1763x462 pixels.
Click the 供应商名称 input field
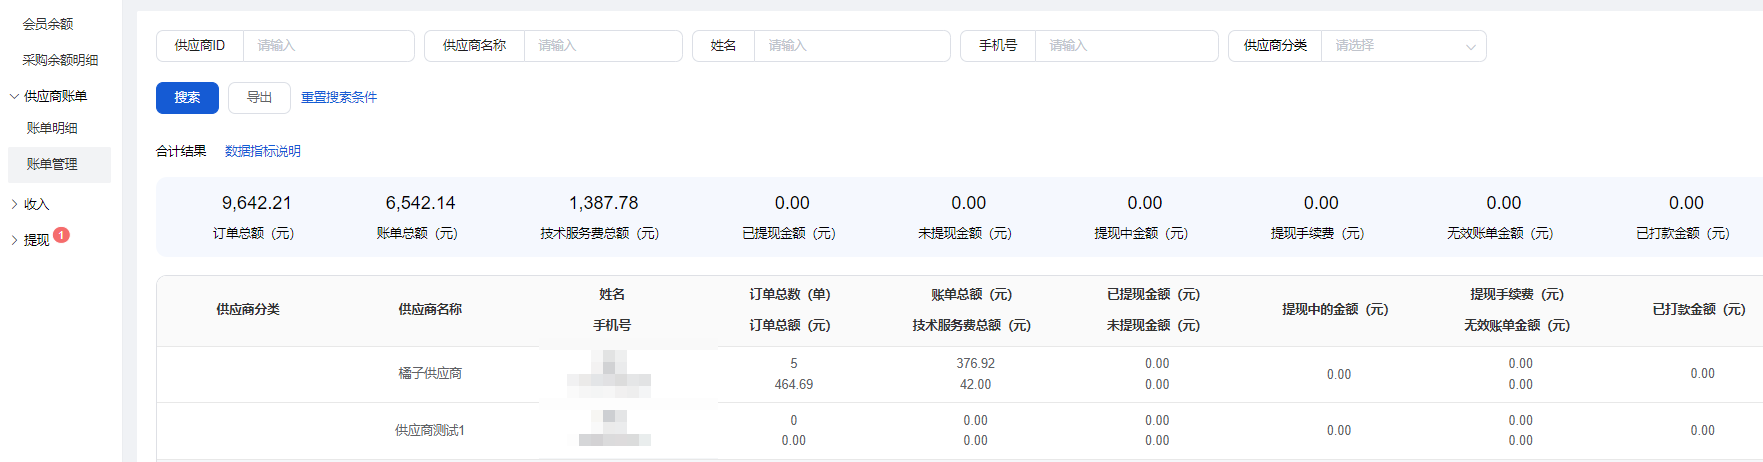tap(602, 46)
